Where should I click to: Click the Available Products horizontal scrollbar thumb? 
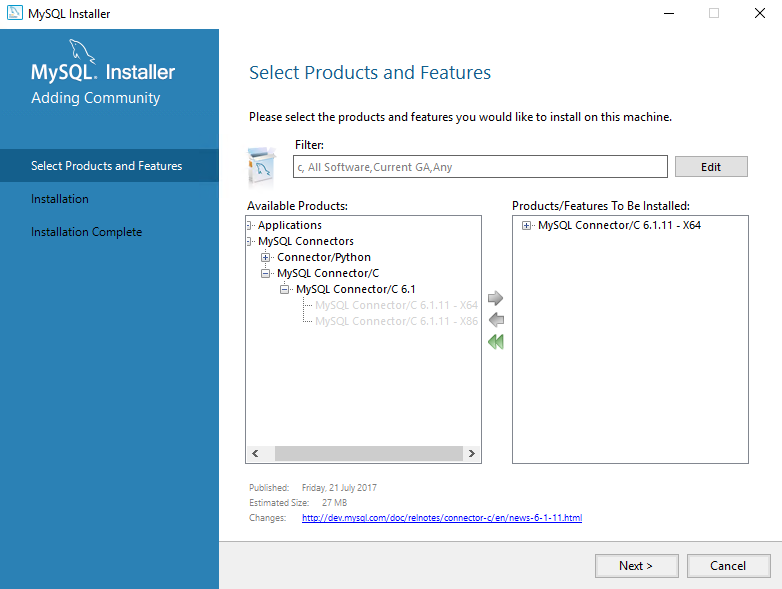point(369,453)
